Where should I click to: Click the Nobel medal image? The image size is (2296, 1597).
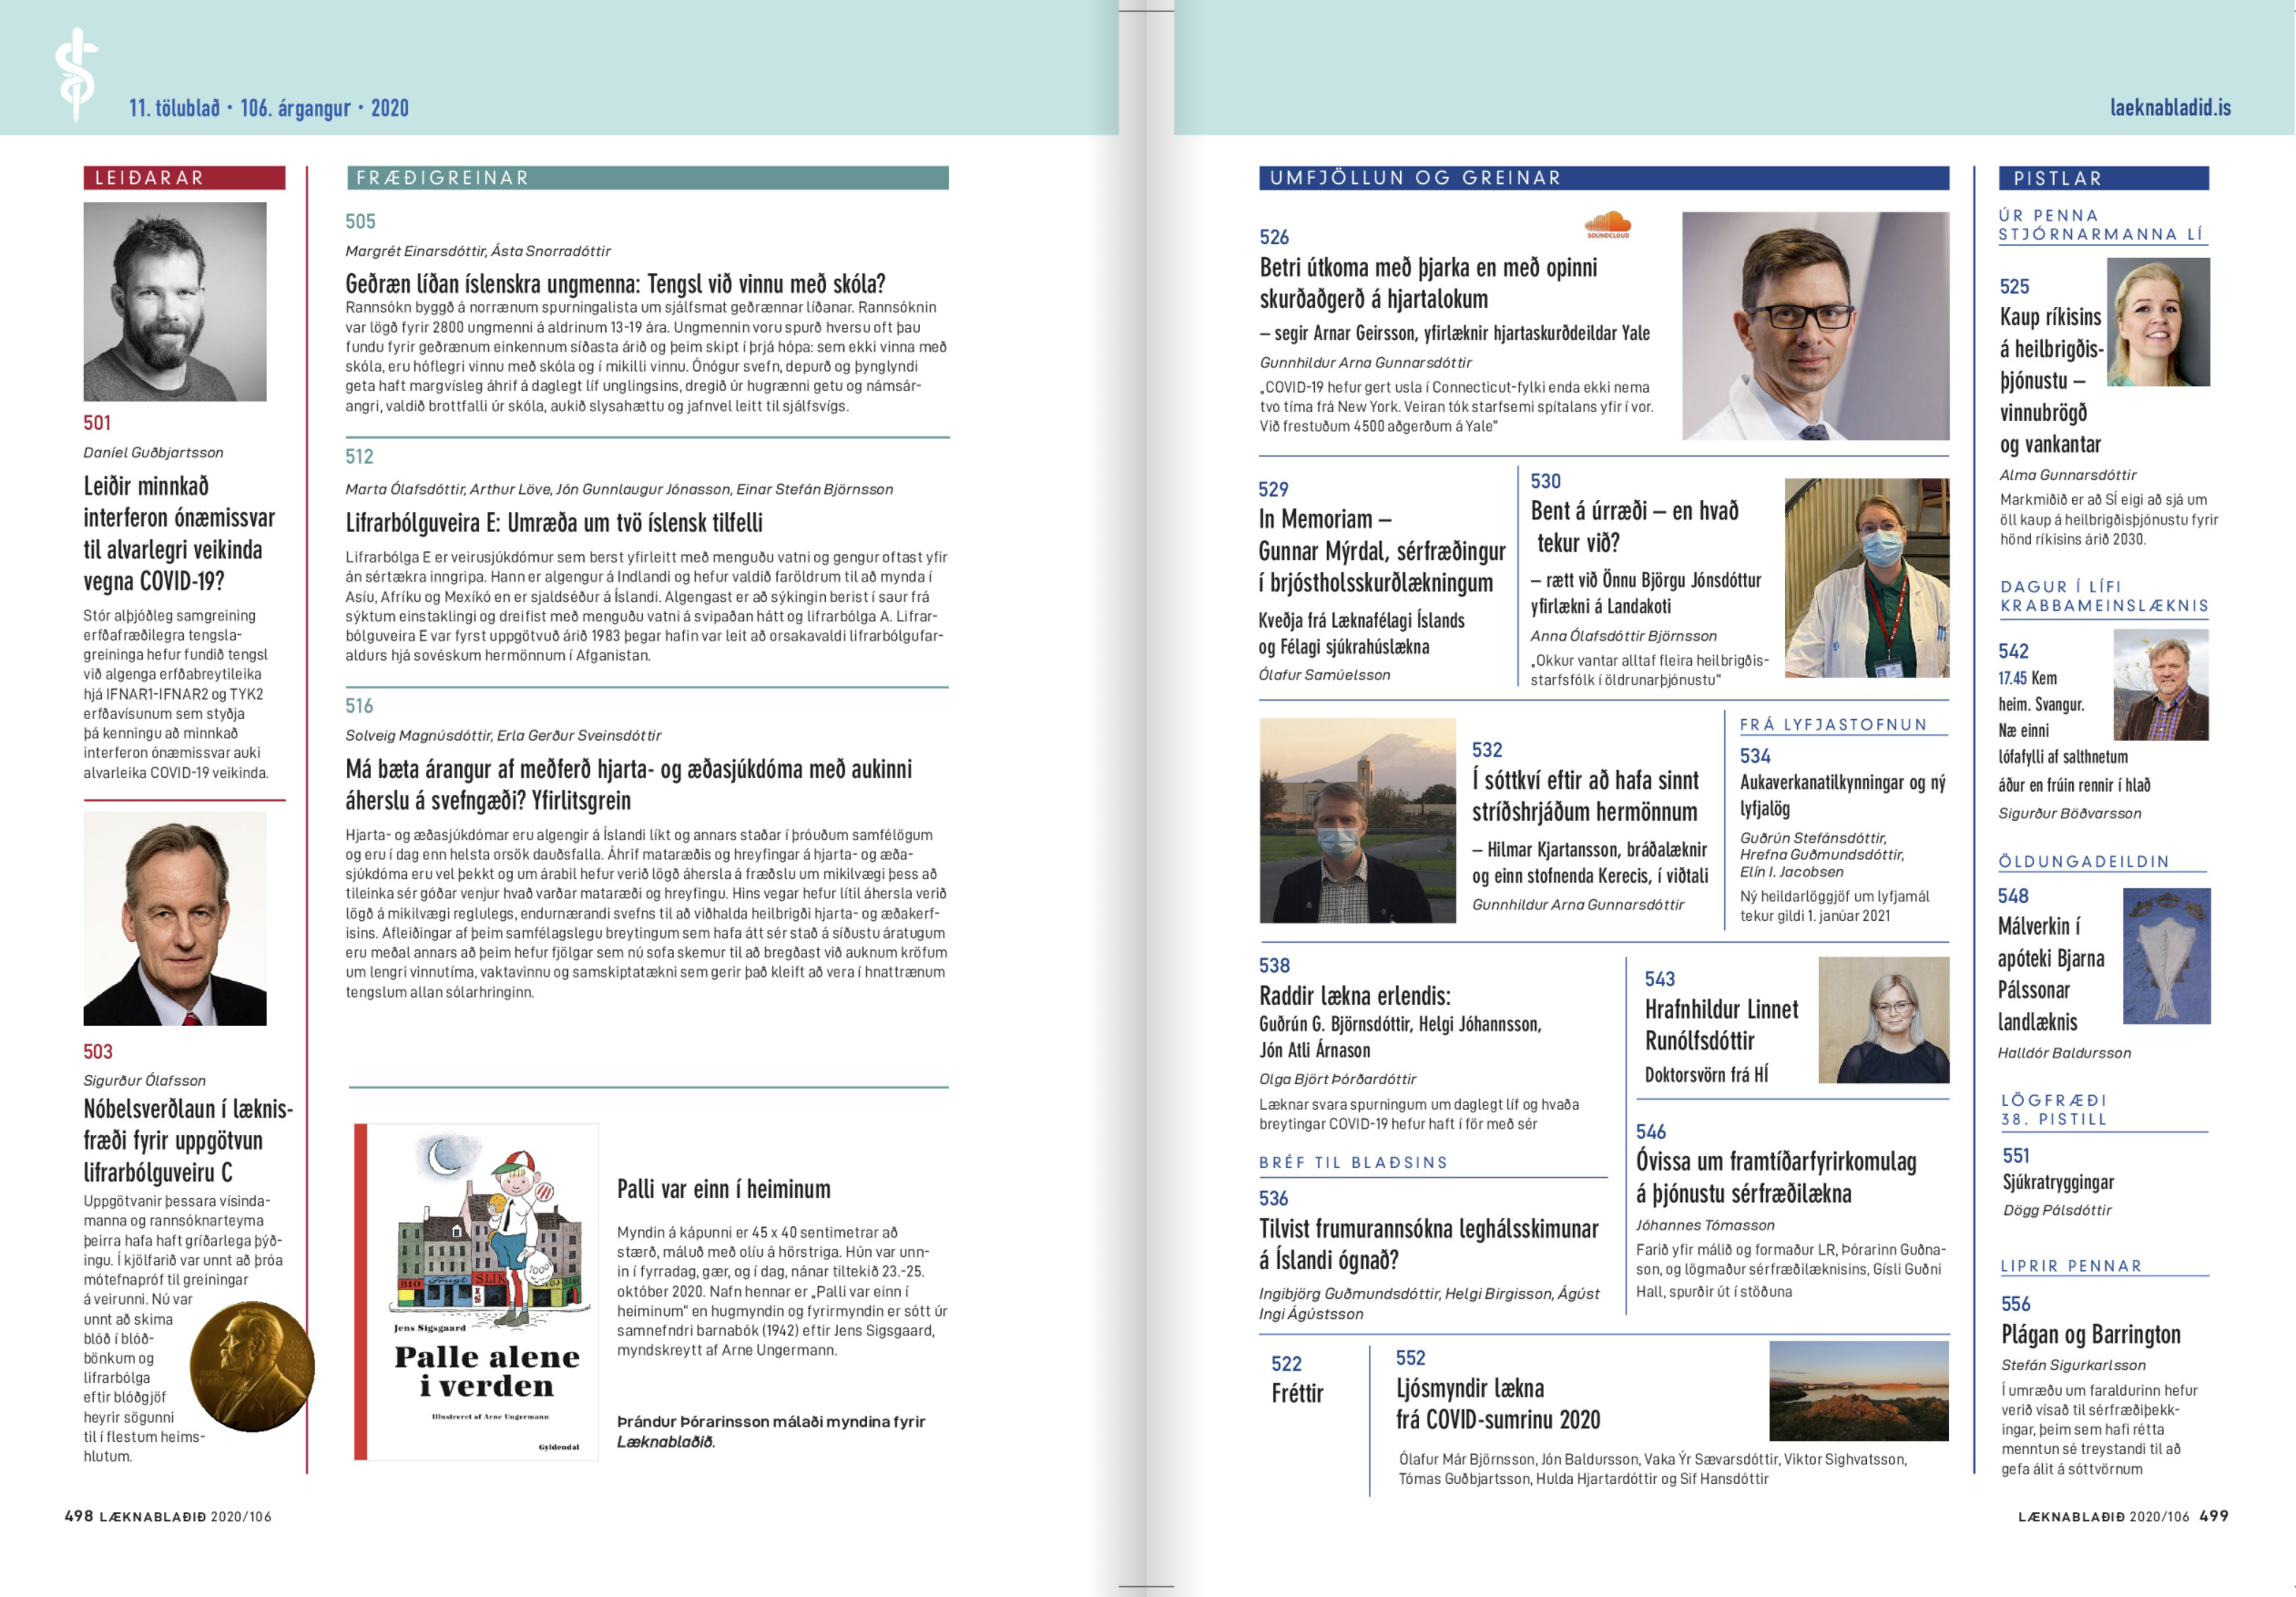(252, 1365)
